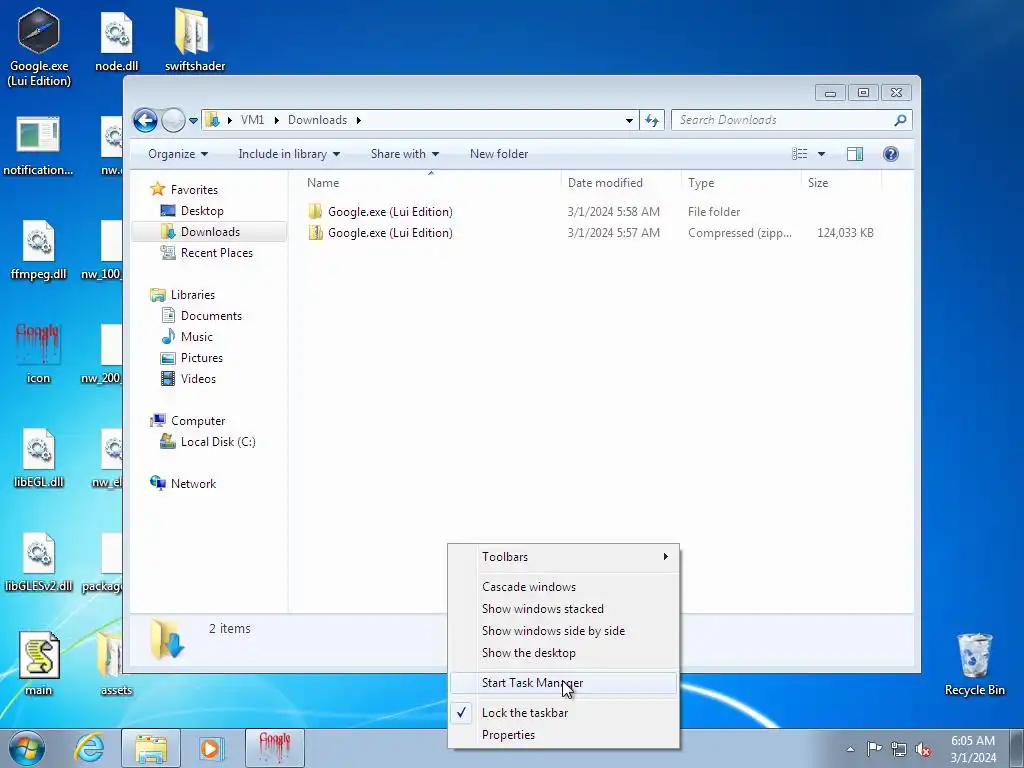Sort by the Size column header
This screenshot has height=768, width=1024.
[x=841, y=183]
